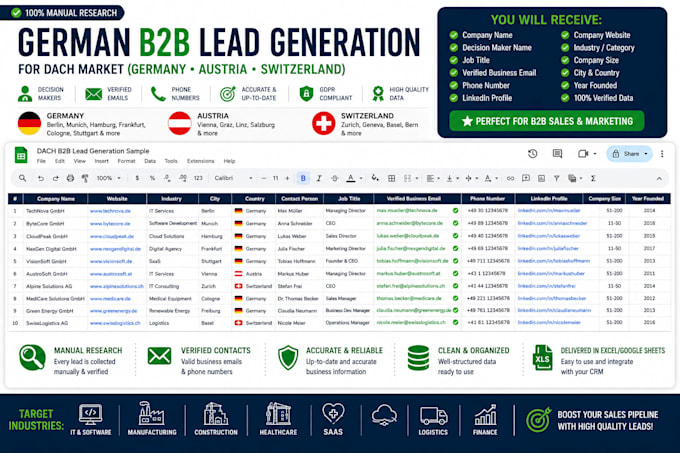The width and height of the screenshot is (680, 453).
Task: Open the merge cells dropdown arrow
Action: coord(417,178)
